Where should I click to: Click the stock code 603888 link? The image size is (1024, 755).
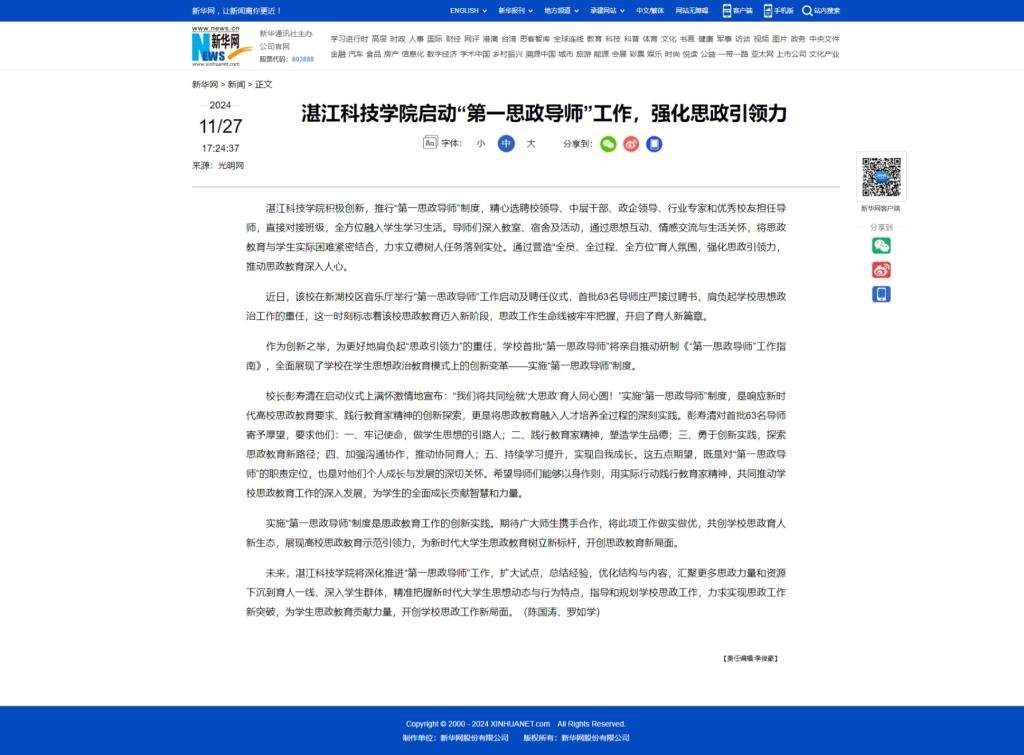click(x=302, y=59)
